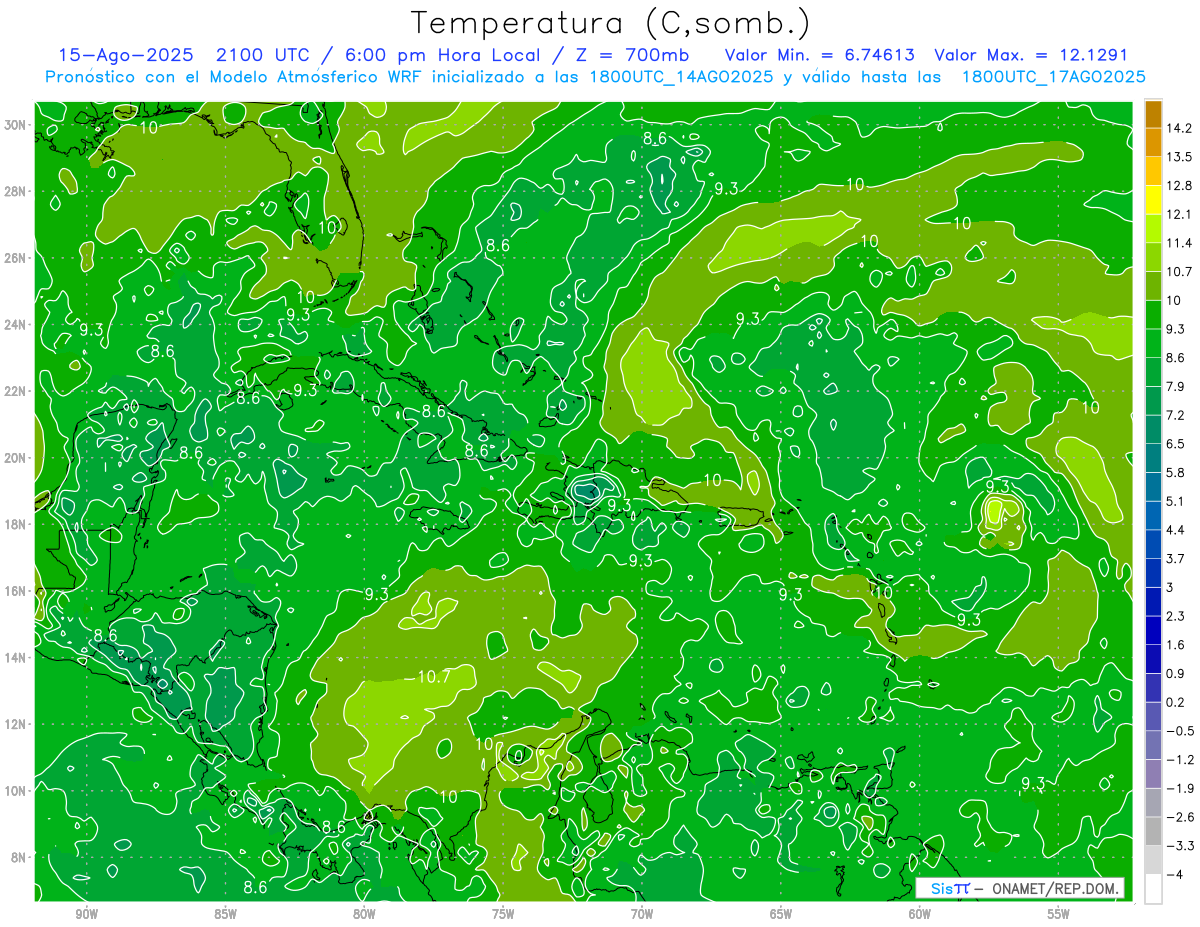Click the 3.7 colorbar scale label
Viewport: 1200px width, 927px height.
(x=1176, y=559)
